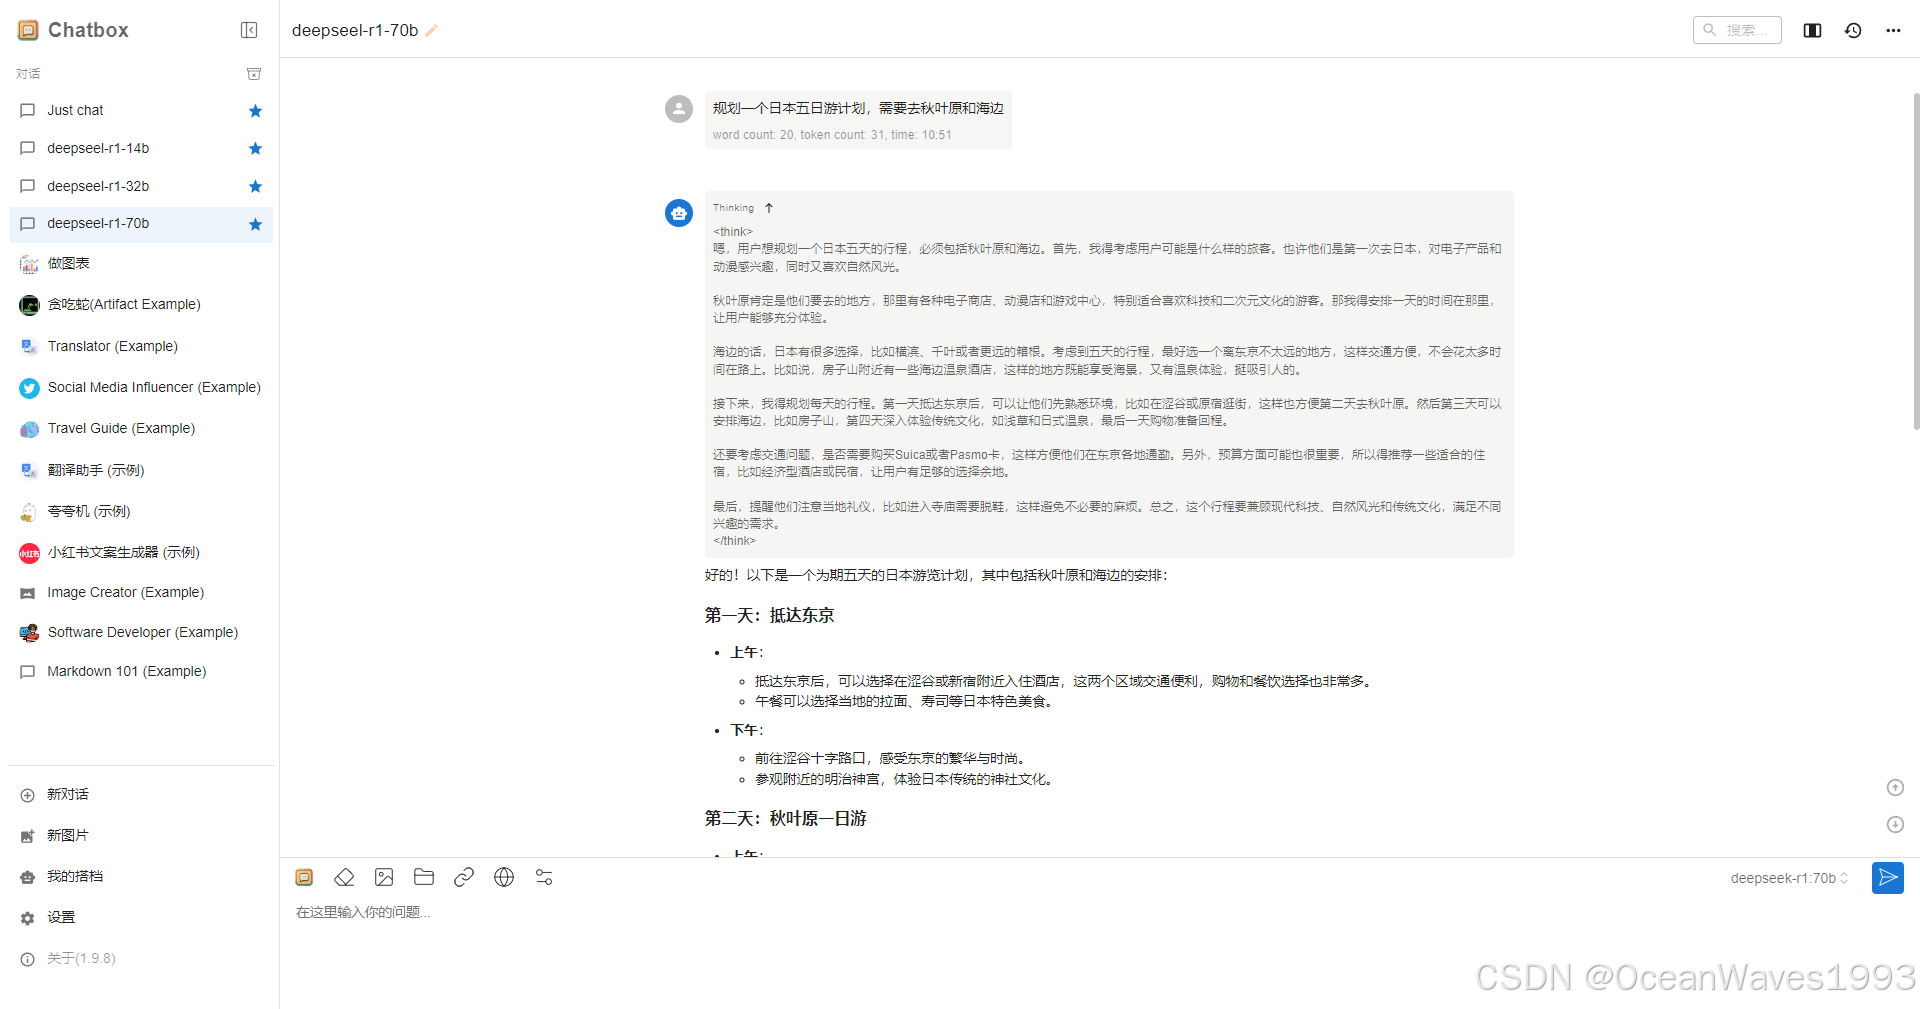Image resolution: width=1920 pixels, height=1009 pixels.
Task: Open the Just chat conversation
Action: [141, 110]
